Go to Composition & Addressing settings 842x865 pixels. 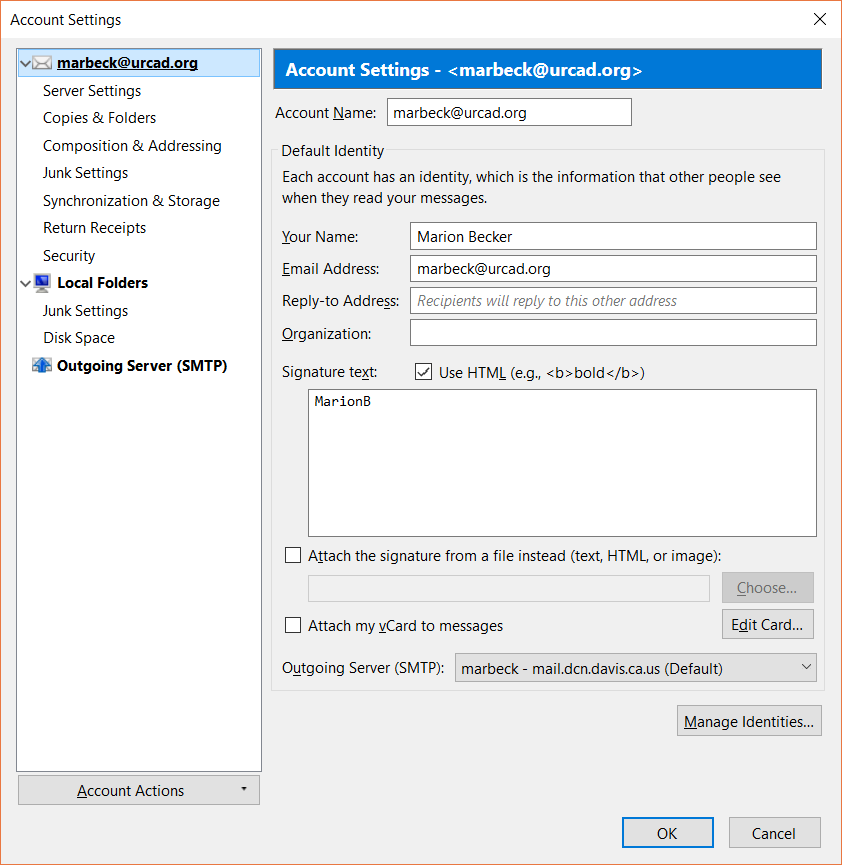[132, 146]
